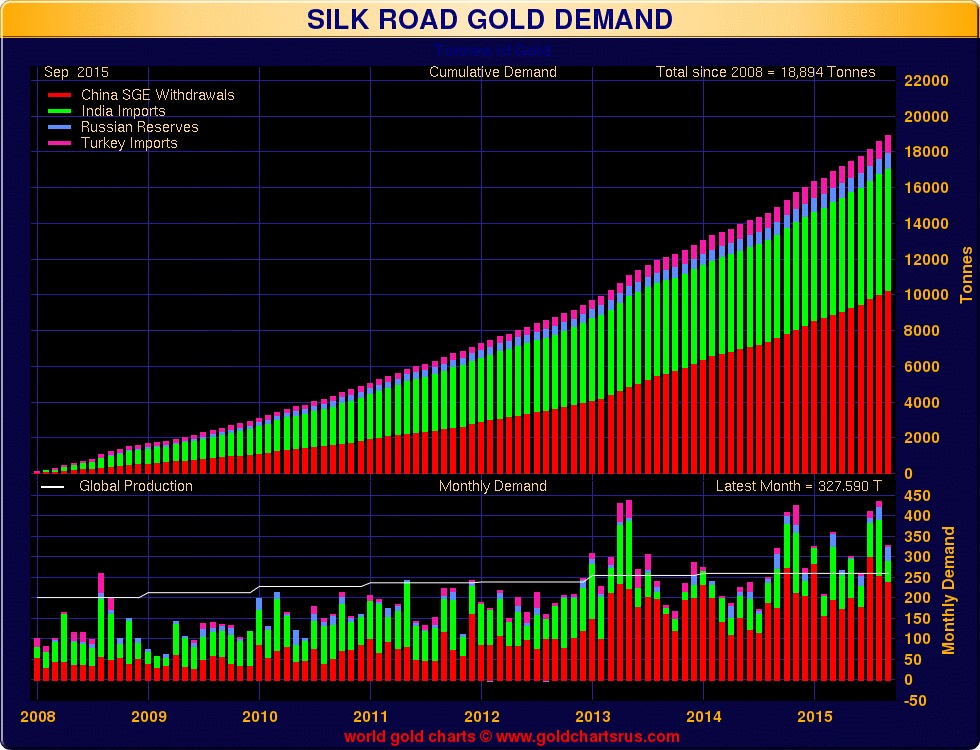
Task: Click the pink Turkey Imports legend swatch
Action: point(59,143)
